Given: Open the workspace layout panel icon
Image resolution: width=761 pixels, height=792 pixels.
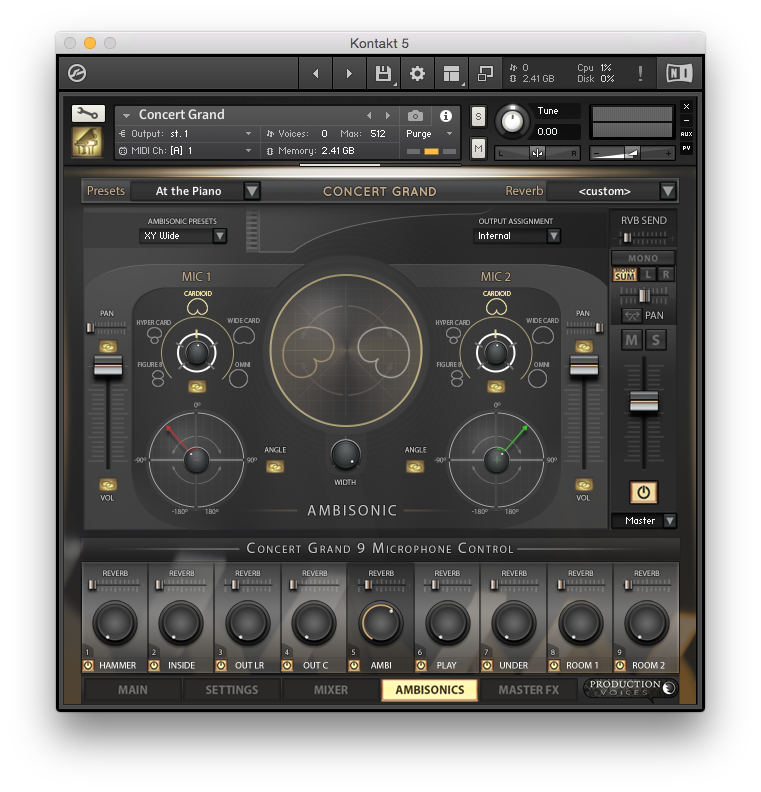Looking at the screenshot, I should pyautogui.click(x=451, y=74).
